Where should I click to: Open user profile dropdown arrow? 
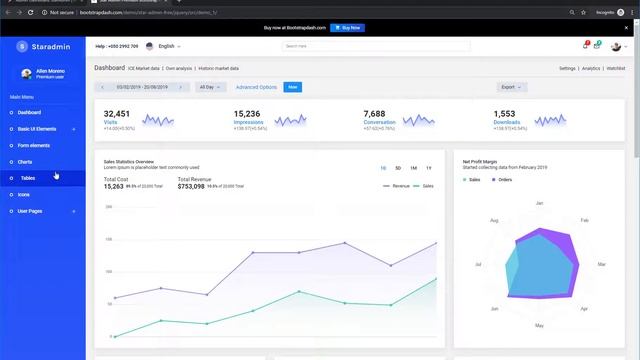click(626, 47)
